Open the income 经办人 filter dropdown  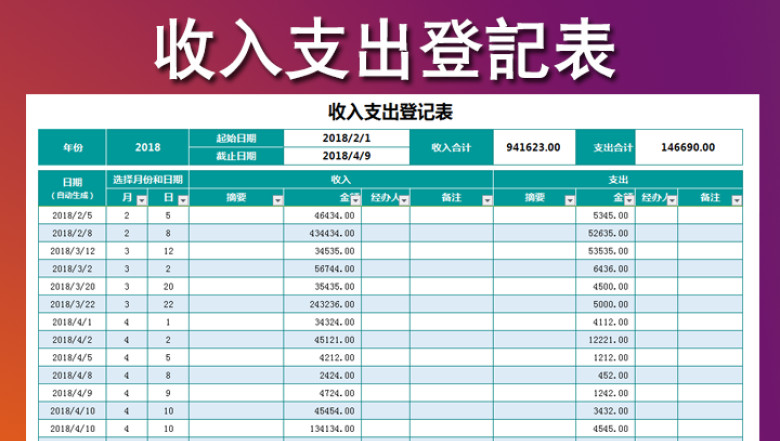404,200
